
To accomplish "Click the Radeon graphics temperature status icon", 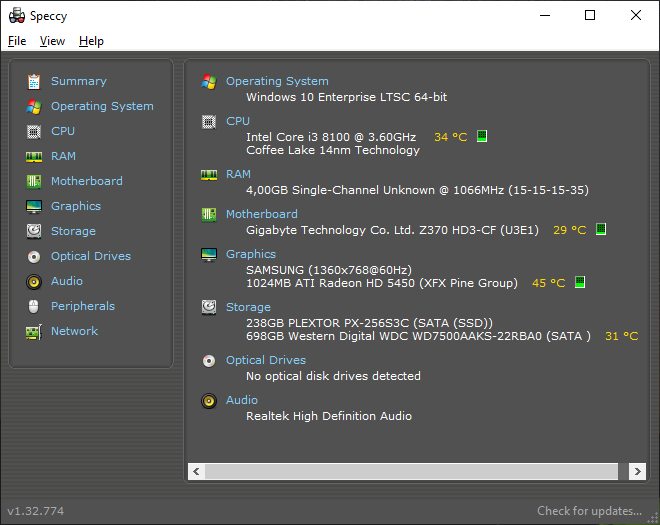I will click(580, 282).
